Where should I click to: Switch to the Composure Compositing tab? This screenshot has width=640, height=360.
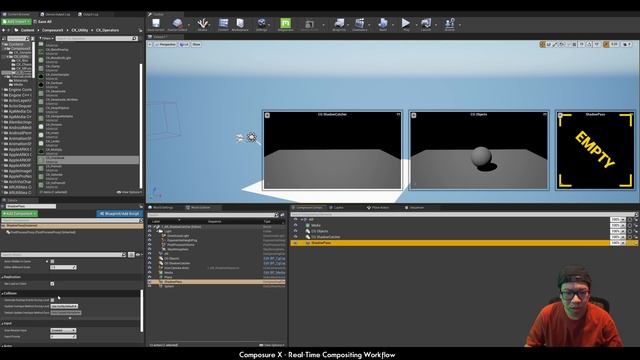[309, 208]
